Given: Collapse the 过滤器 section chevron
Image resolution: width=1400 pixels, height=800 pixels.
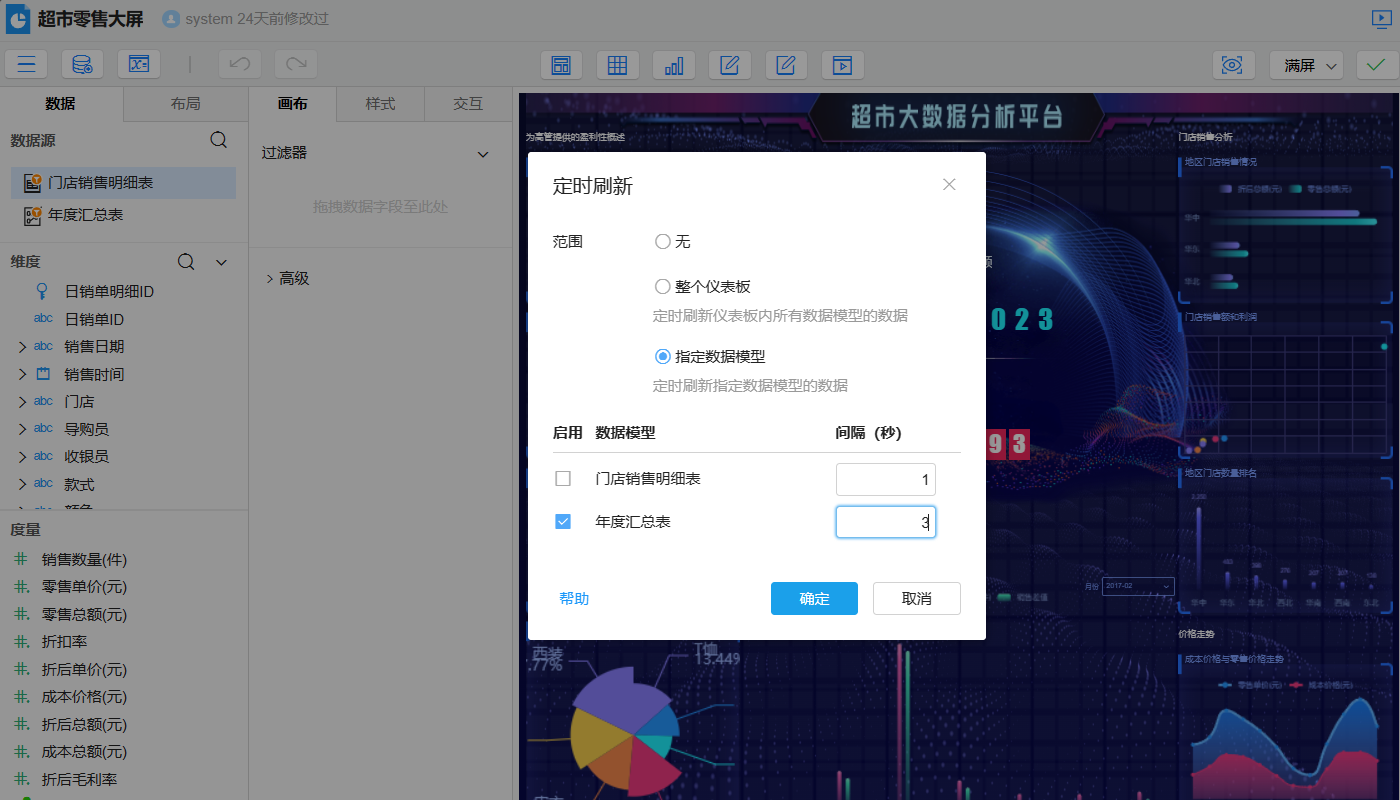Looking at the screenshot, I should point(483,154).
